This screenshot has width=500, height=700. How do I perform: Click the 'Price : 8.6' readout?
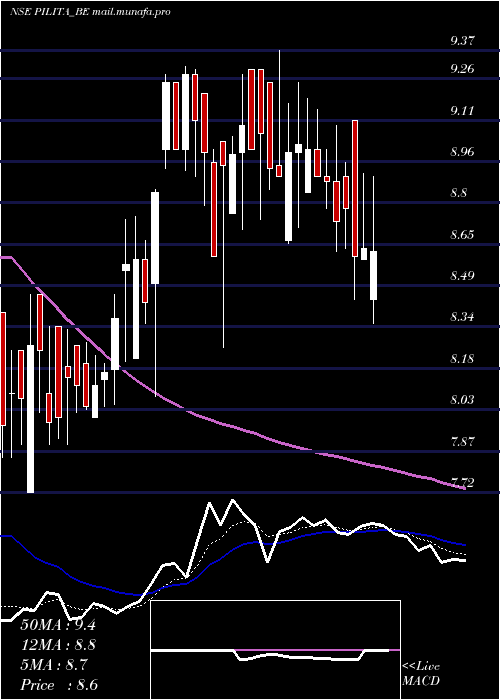click(59, 685)
